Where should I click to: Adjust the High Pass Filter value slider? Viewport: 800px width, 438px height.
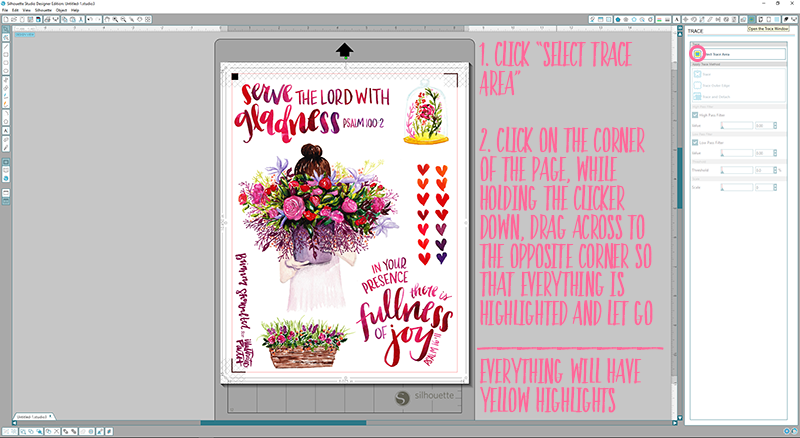coord(737,126)
